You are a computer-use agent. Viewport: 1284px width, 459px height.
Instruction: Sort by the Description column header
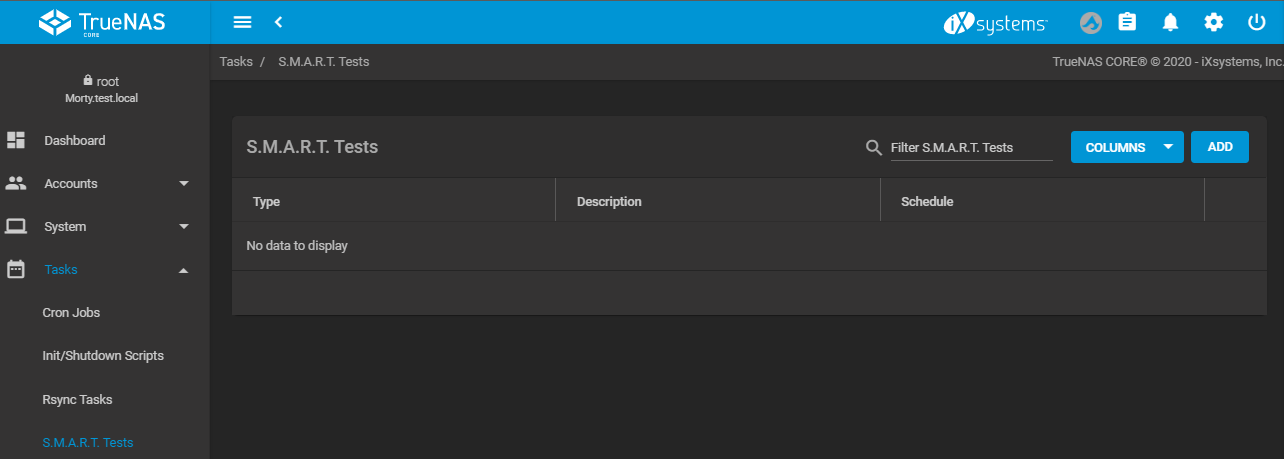click(609, 201)
